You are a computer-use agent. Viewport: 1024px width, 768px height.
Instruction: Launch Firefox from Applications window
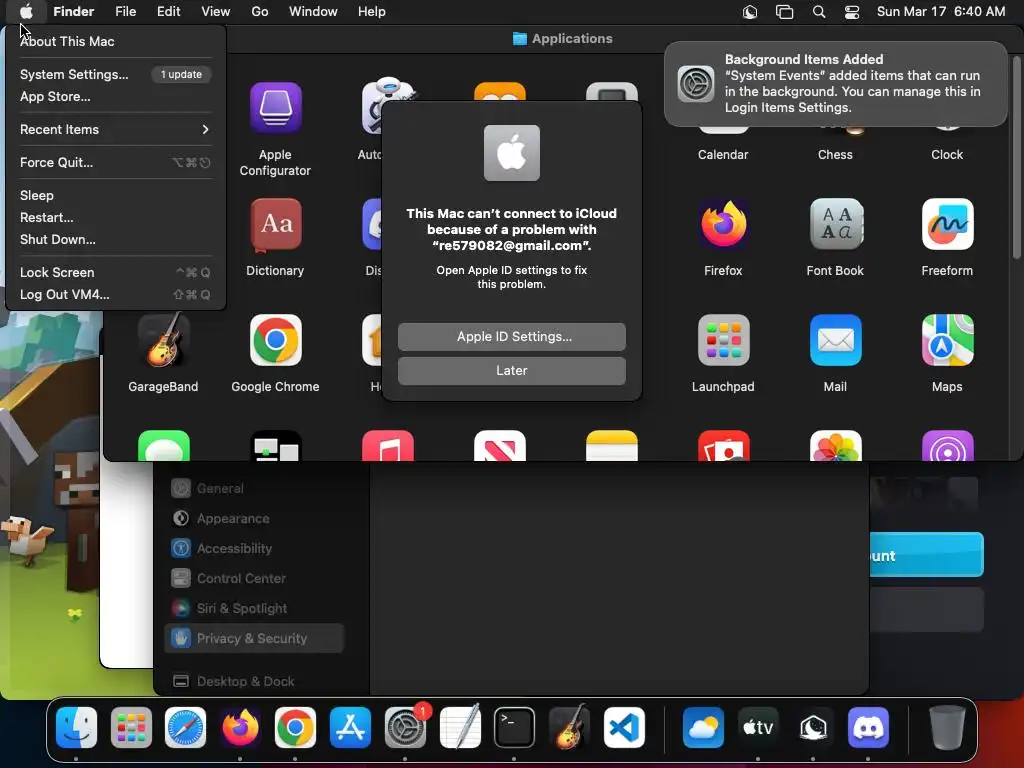pyautogui.click(x=723, y=224)
